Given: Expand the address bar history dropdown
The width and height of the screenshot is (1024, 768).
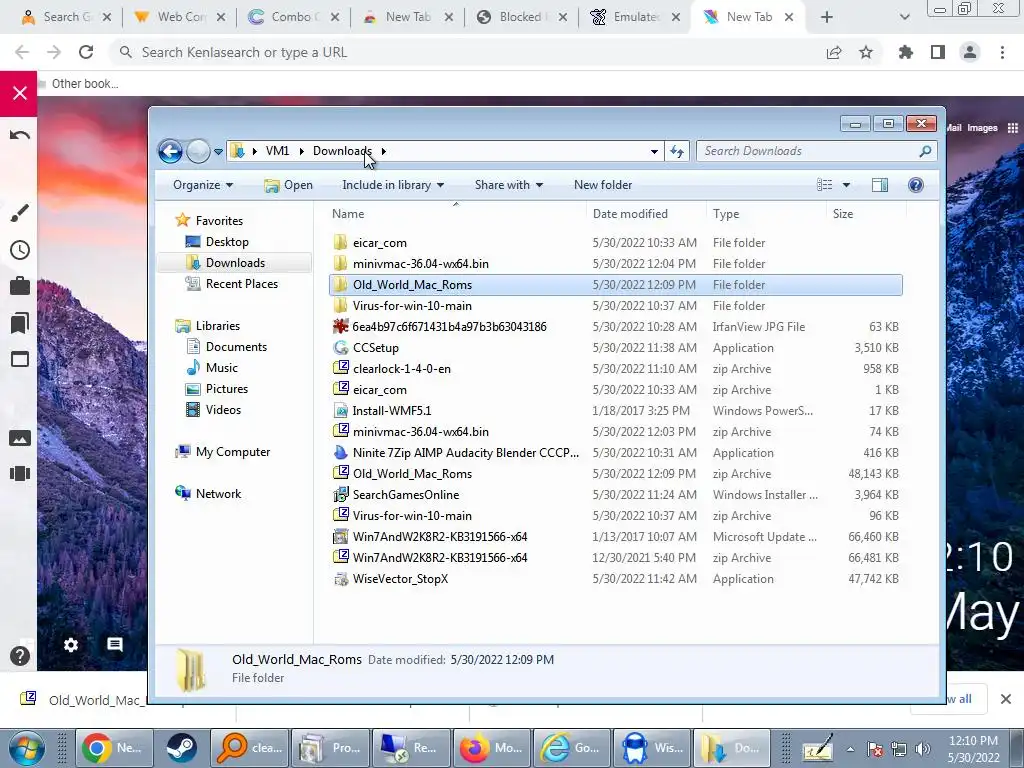Looking at the screenshot, I should click(x=654, y=152).
